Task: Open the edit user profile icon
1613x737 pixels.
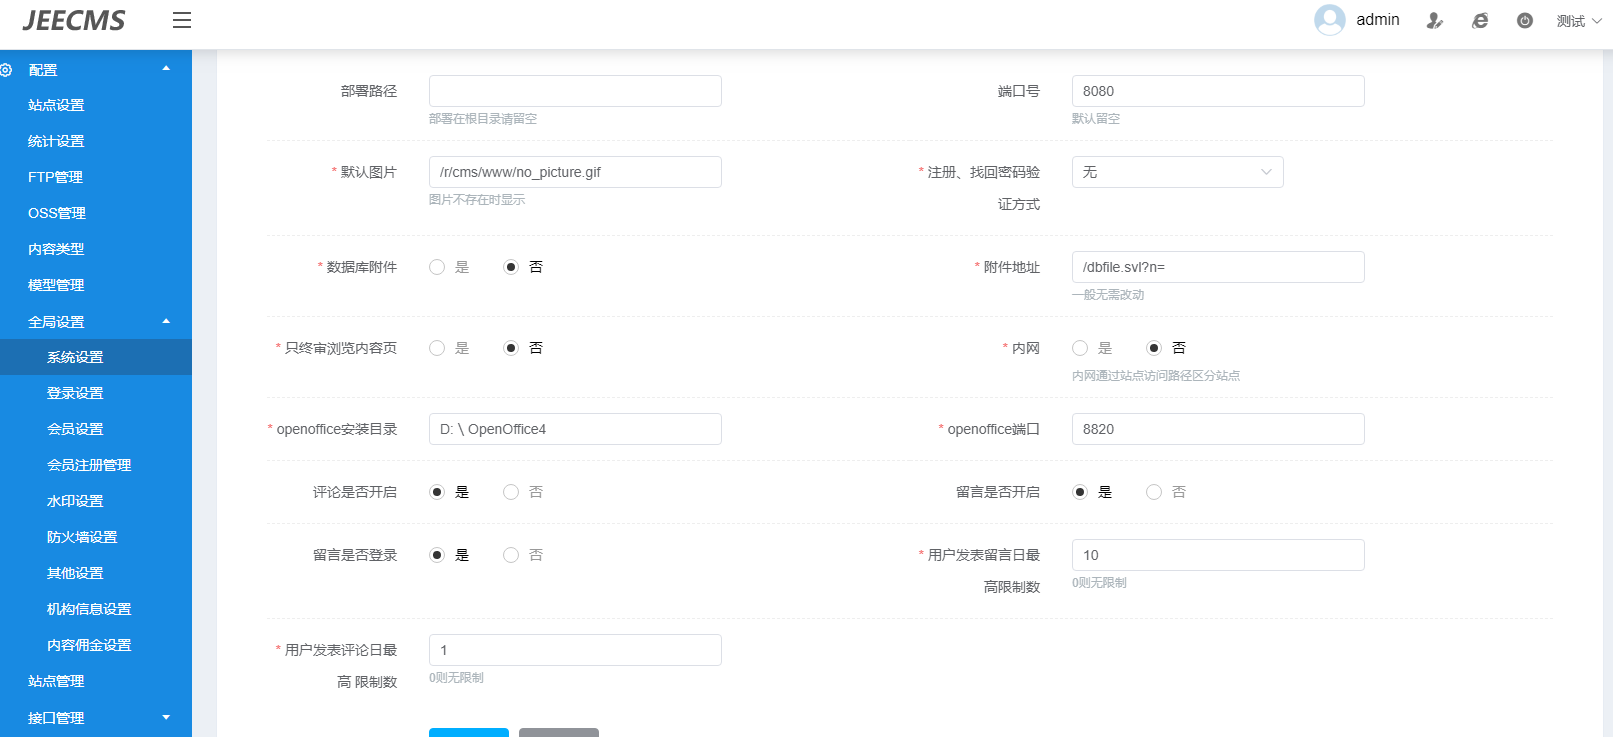Action: pos(1434,20)
